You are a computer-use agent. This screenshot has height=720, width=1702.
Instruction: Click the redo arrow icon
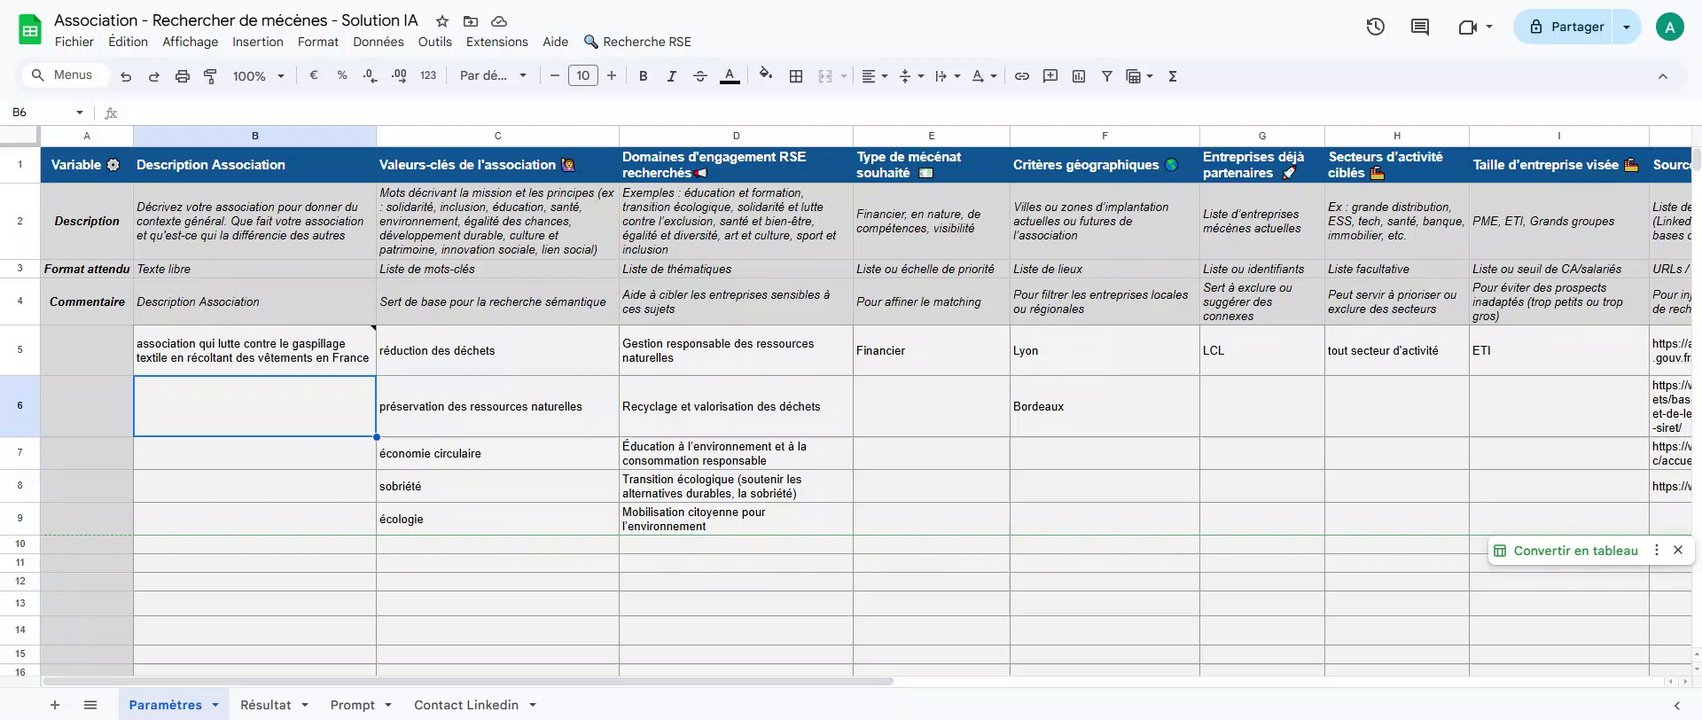(154, 76)
